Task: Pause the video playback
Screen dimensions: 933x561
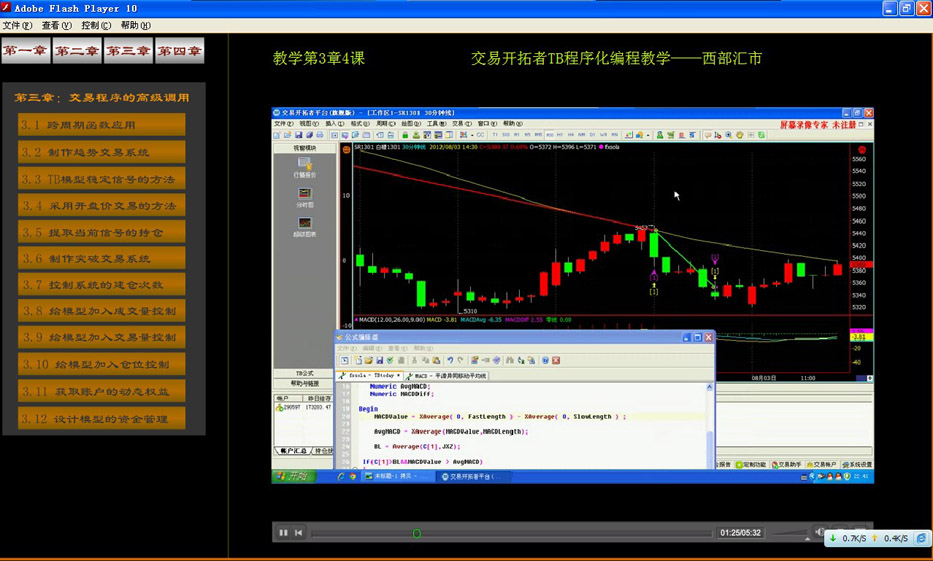Action: (283, 533)
